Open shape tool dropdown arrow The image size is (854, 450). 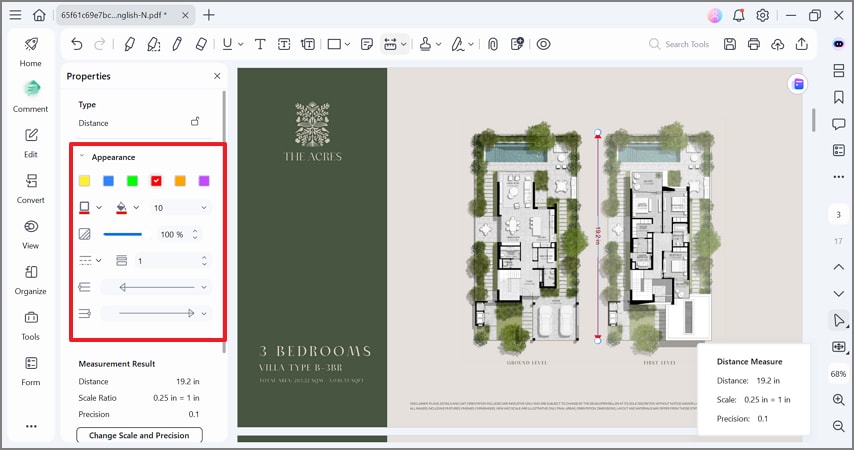(x=347, y=44)
